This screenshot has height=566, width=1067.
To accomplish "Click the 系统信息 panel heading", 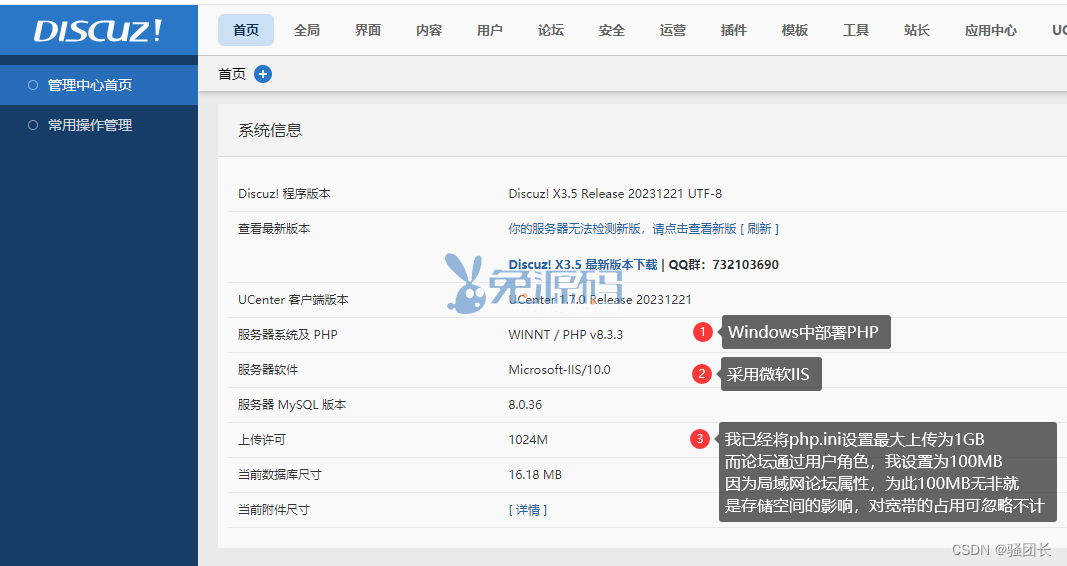I will pyautogui.click(x=270, y=131).
